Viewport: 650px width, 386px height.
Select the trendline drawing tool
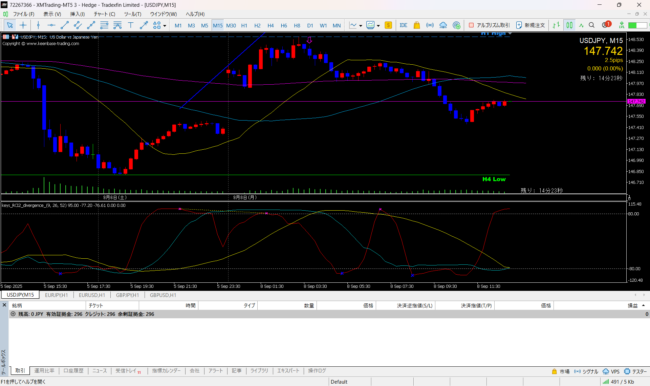tap(64, 25)
